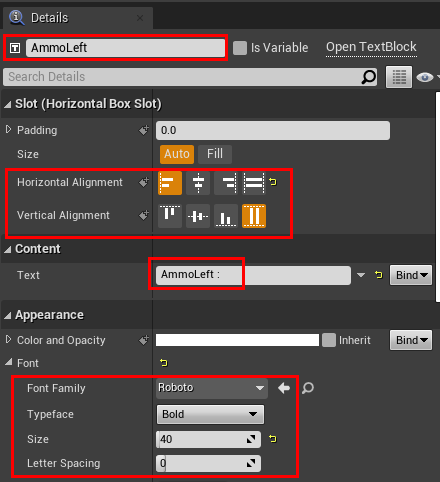Set slot Size to Fill
This screenshot has width=440, height=482.
point(215,154)
